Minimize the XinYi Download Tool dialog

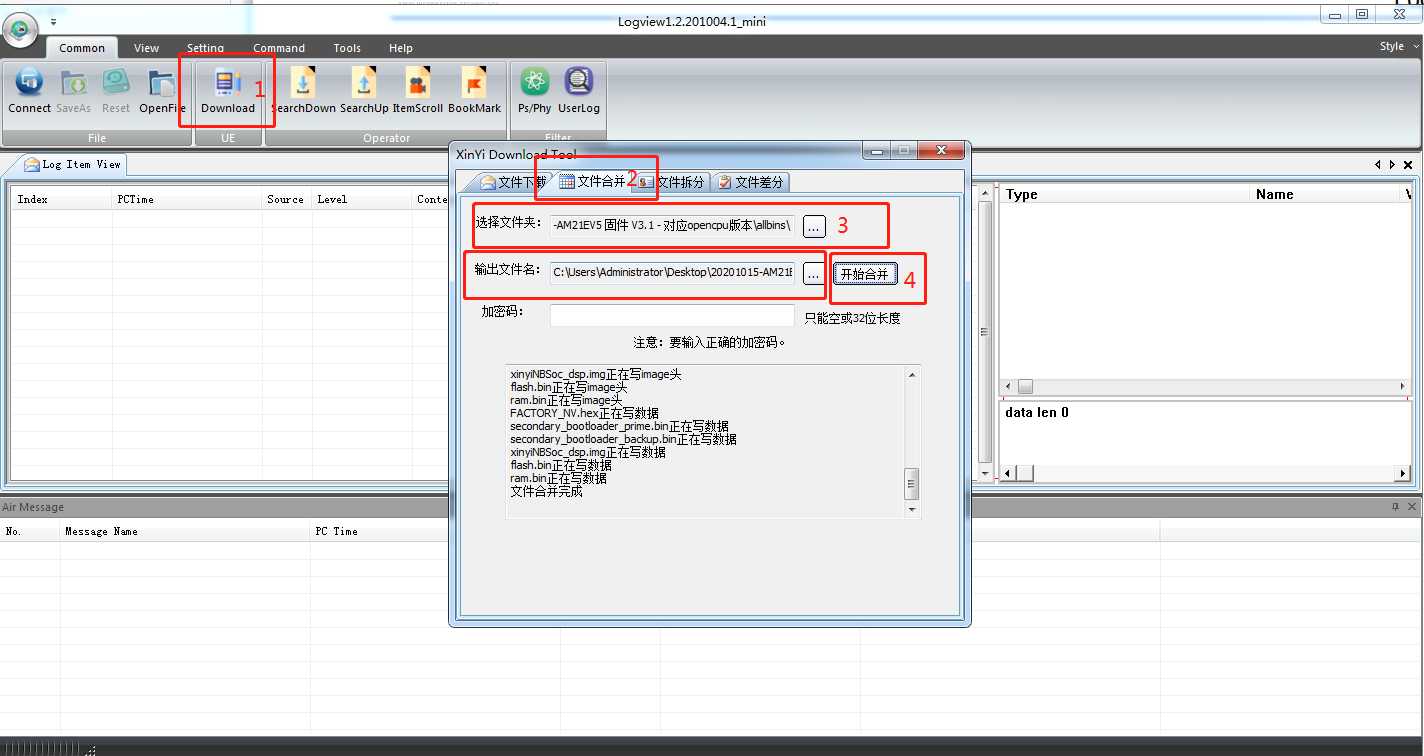point(878,151)
